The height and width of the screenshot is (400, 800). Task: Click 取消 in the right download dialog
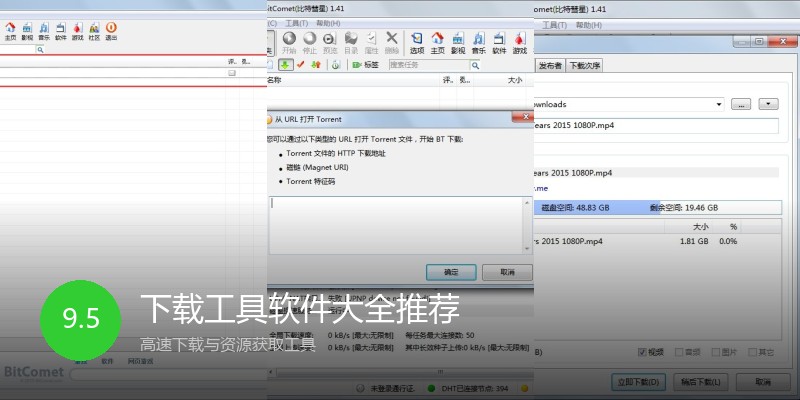tap(763, 382)
